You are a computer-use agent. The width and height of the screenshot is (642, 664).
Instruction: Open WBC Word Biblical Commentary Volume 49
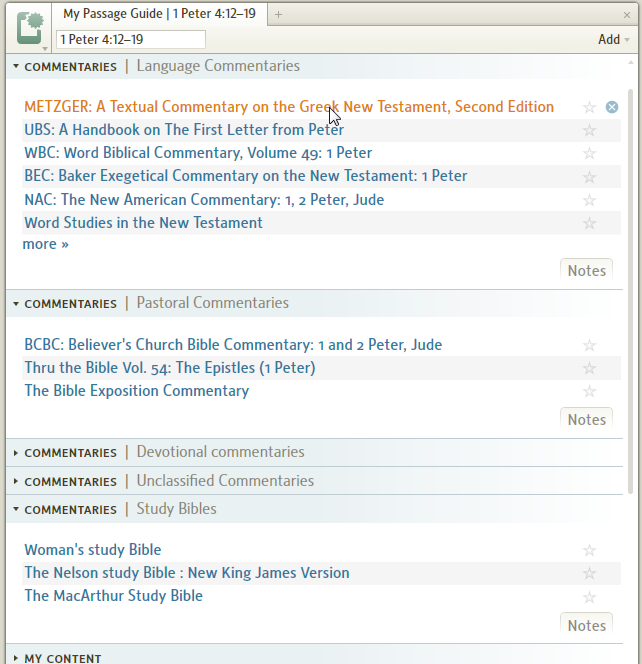point(198,153)
